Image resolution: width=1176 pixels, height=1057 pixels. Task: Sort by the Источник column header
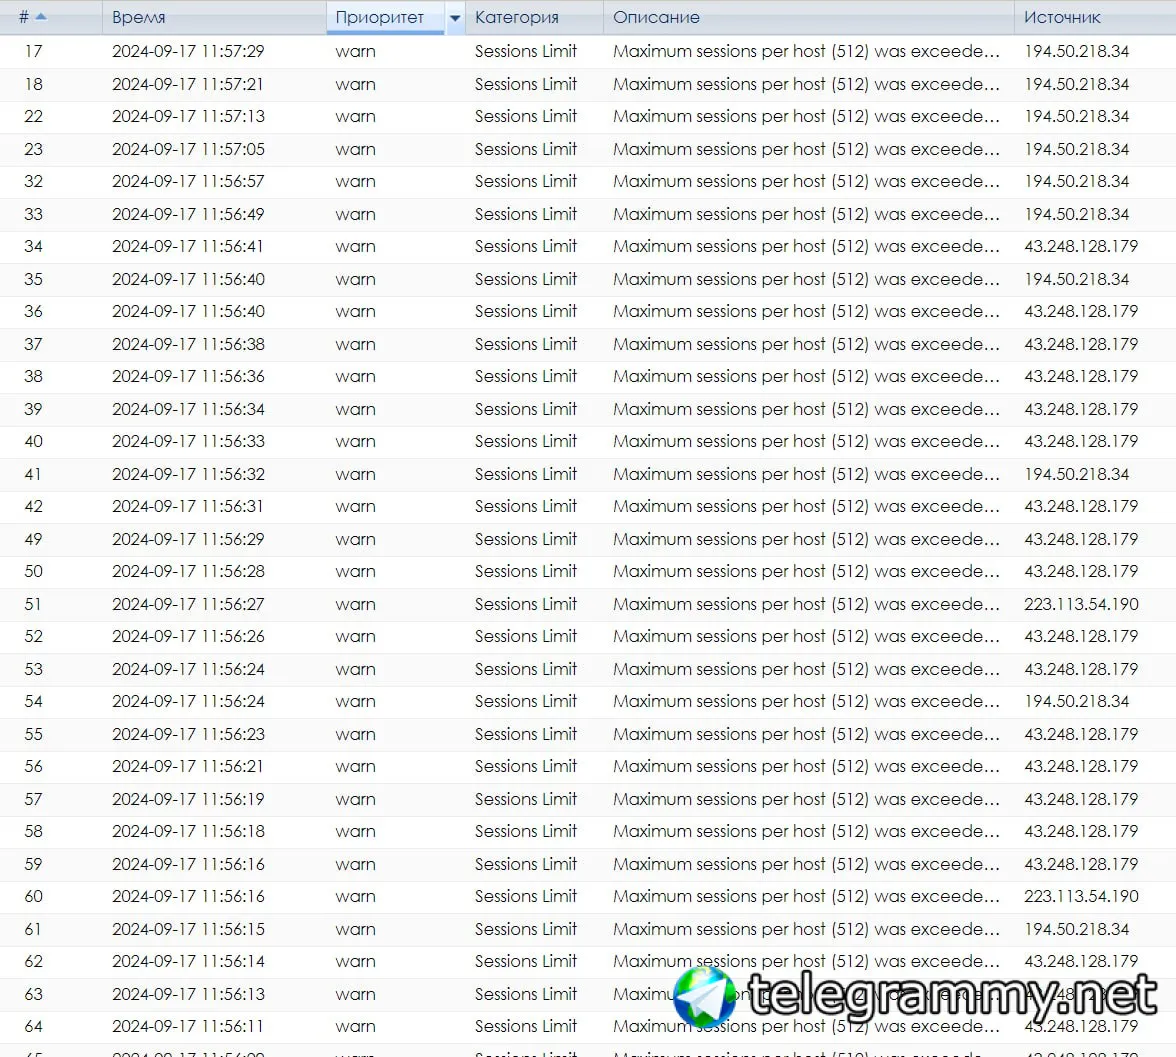(1062, 17)
